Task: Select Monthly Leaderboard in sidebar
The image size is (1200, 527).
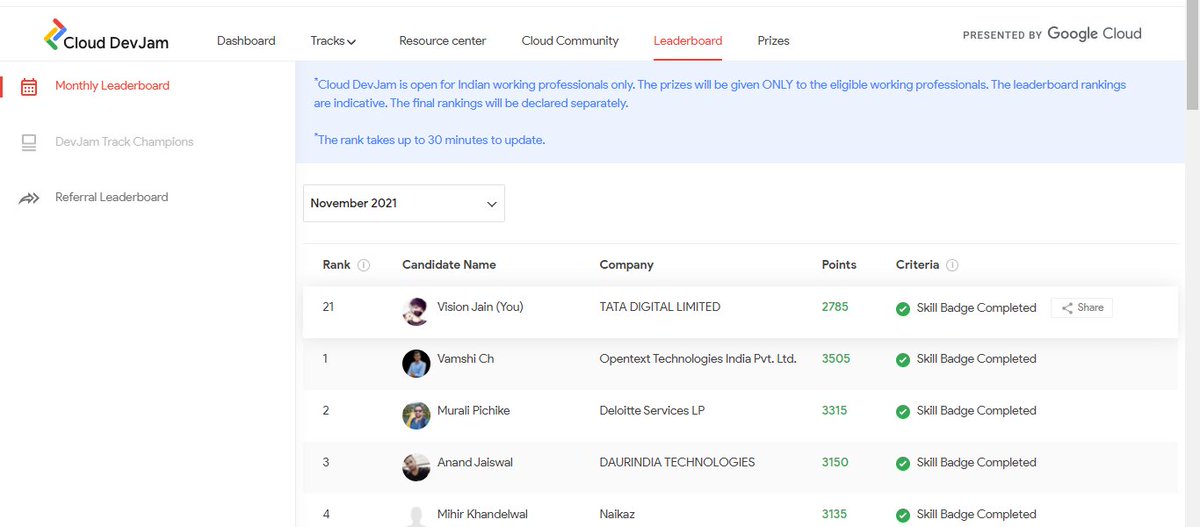Action: tap(112, 86)
